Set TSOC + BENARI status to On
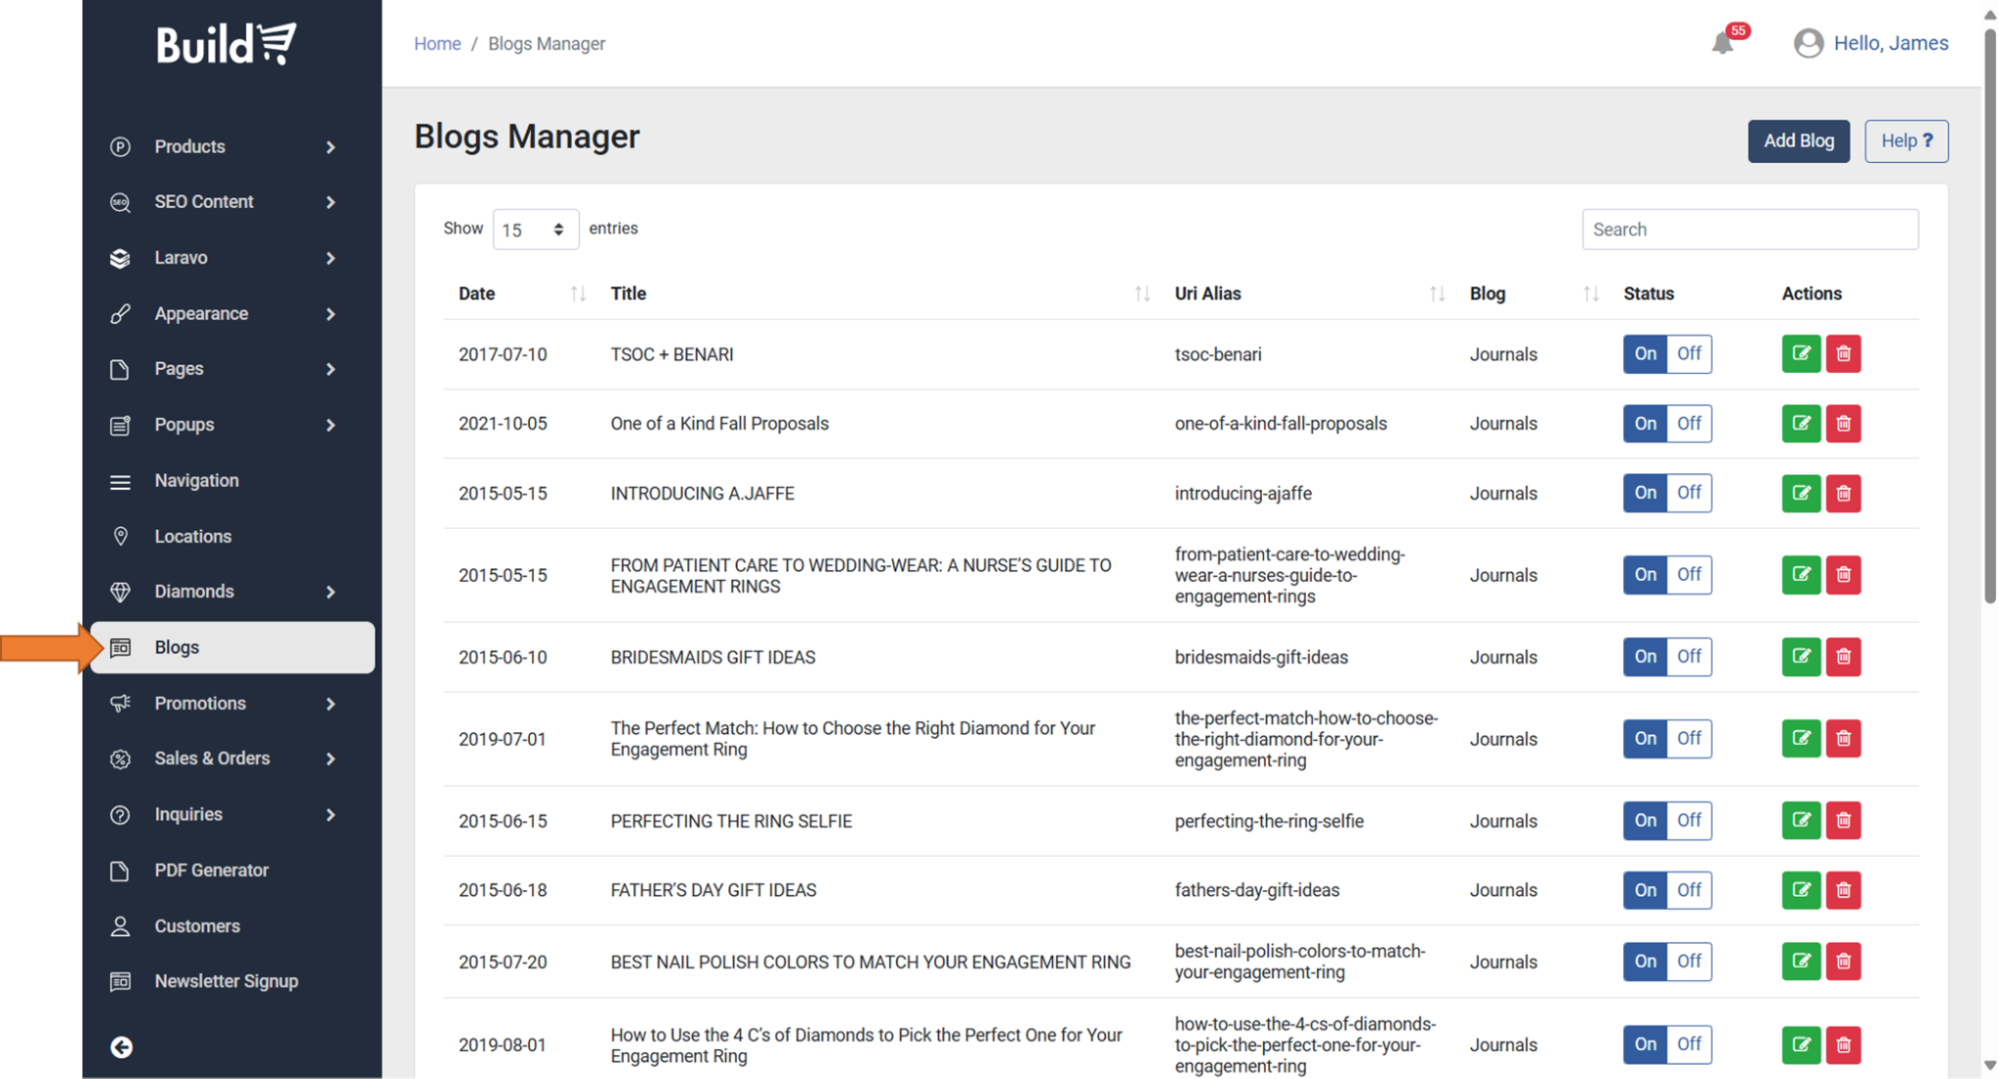The image size is (1999, 1079). tap(1645, 354)
